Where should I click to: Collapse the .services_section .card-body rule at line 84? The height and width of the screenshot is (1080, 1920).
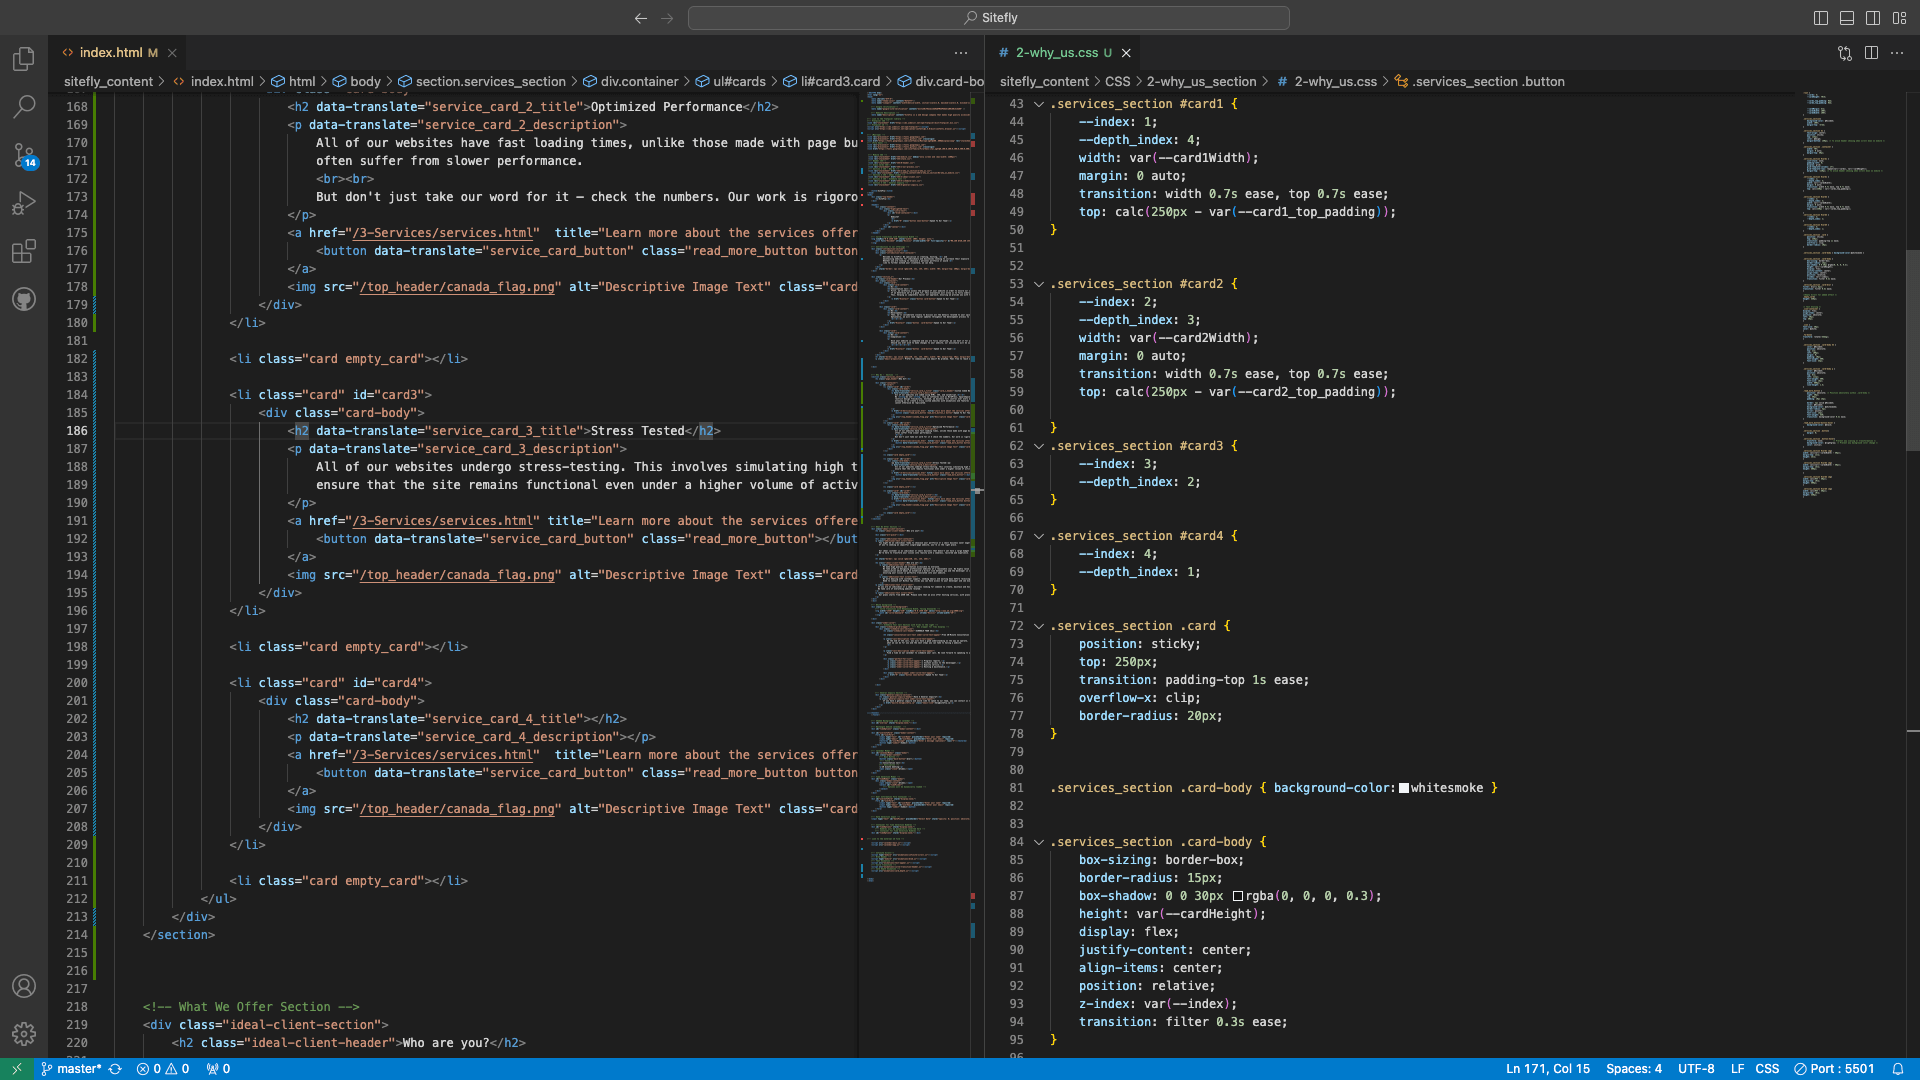point(1039,842)
